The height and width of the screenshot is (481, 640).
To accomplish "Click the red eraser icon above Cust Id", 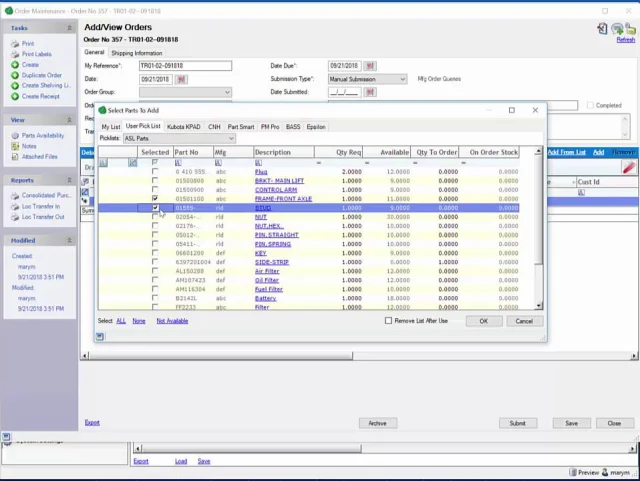I will coord(628,168).
